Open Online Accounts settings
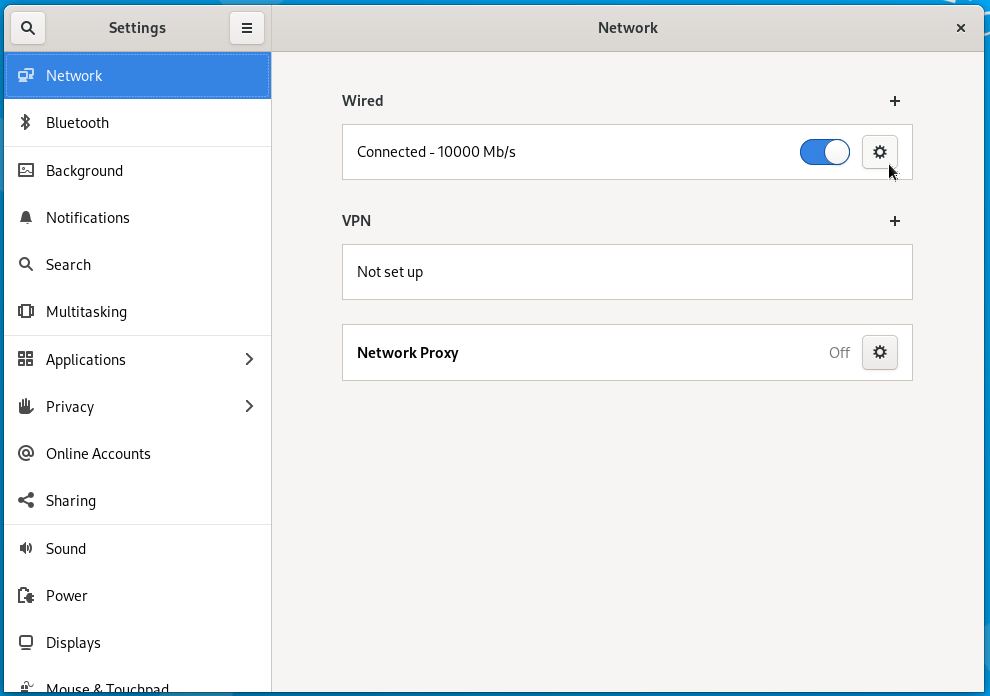990x696 pixels. click(138, 453)
